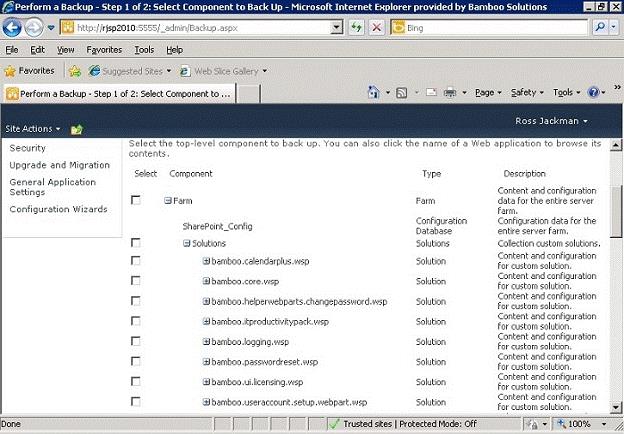The height and width of the screenshot is (434, 624).
Task: Open the search provider dropdown arrow
Action: [x=613, y=27]
